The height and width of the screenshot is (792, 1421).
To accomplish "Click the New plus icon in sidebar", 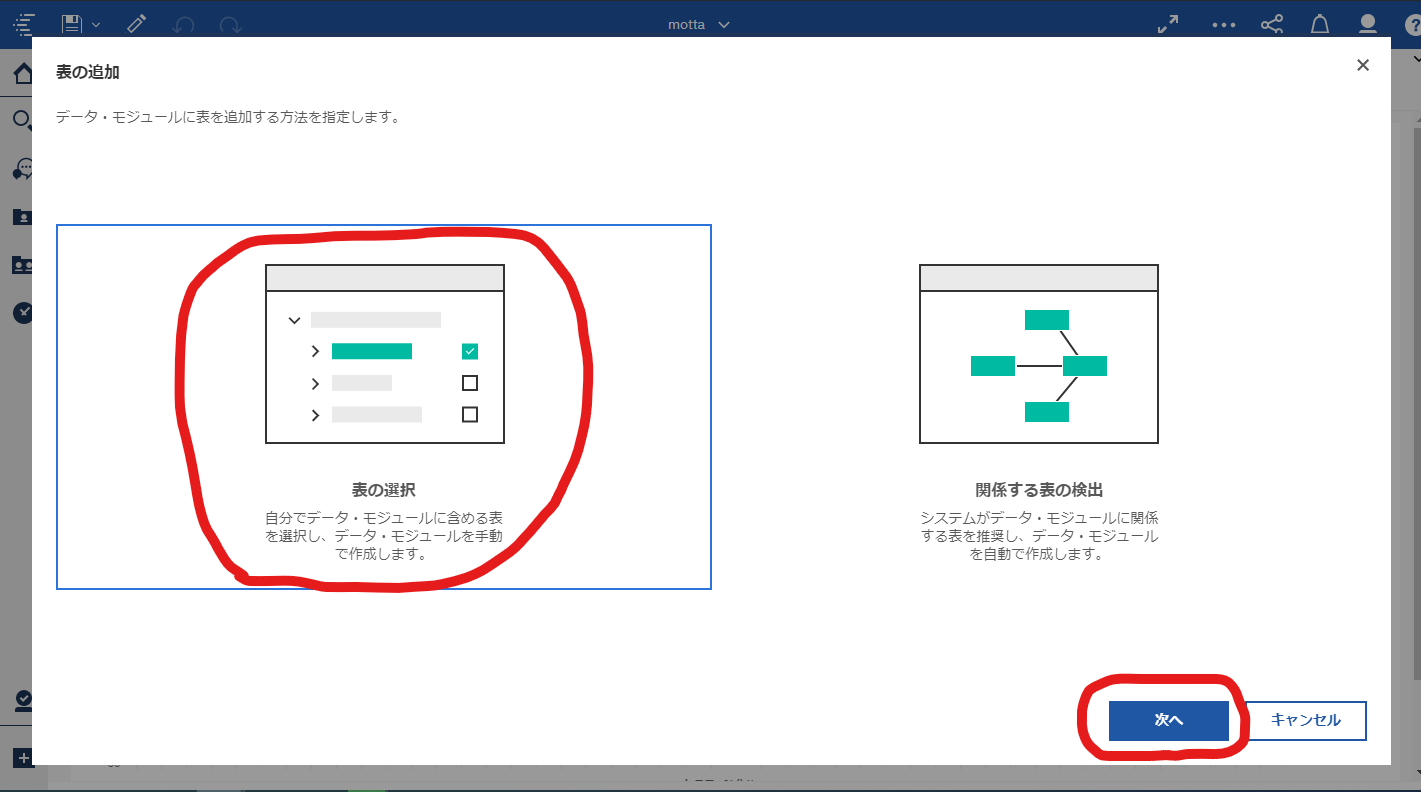I will pos(22,758).
